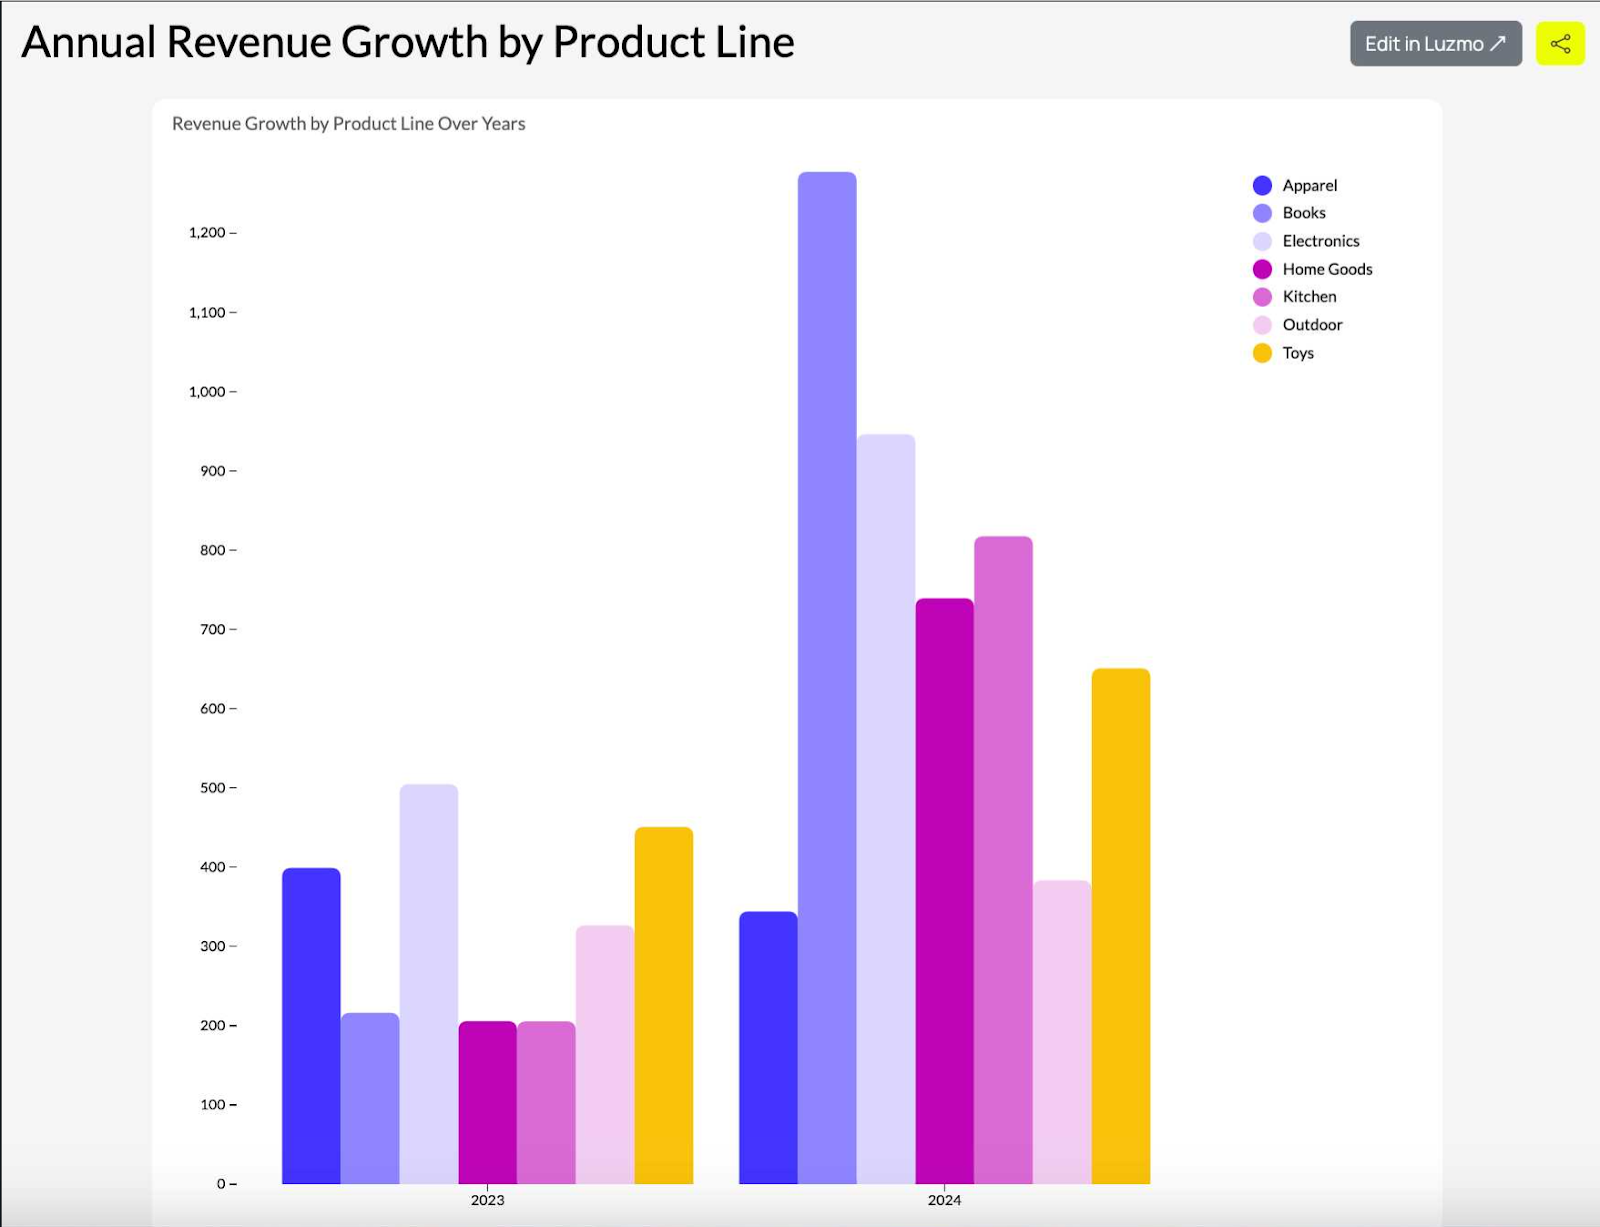Click the Kitchen legend color marker
Screen dimensions: 1600x1227
[x=1261, y=297]
